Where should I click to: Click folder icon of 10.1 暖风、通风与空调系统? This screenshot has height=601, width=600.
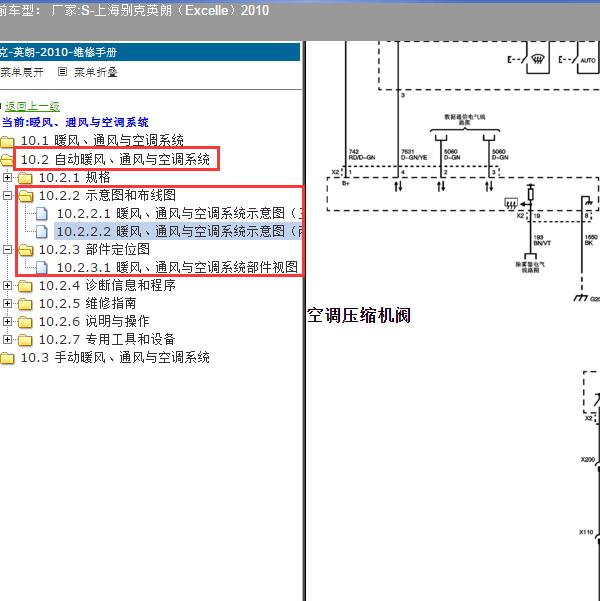(x=7, y=142)
